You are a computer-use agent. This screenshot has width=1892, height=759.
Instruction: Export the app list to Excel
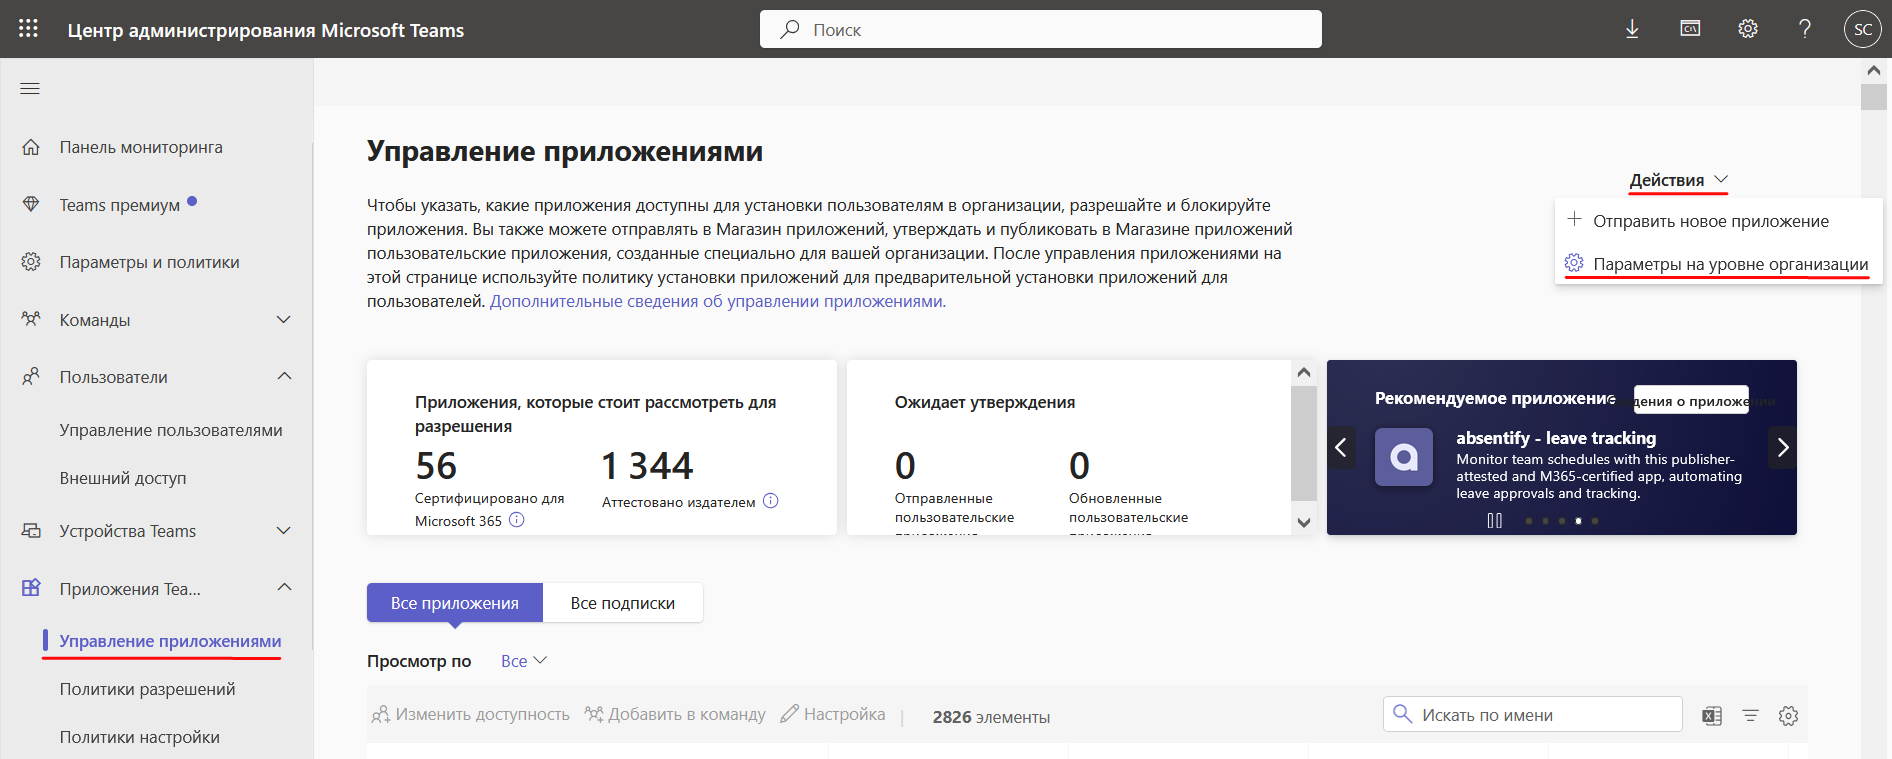pos(1712,716)
